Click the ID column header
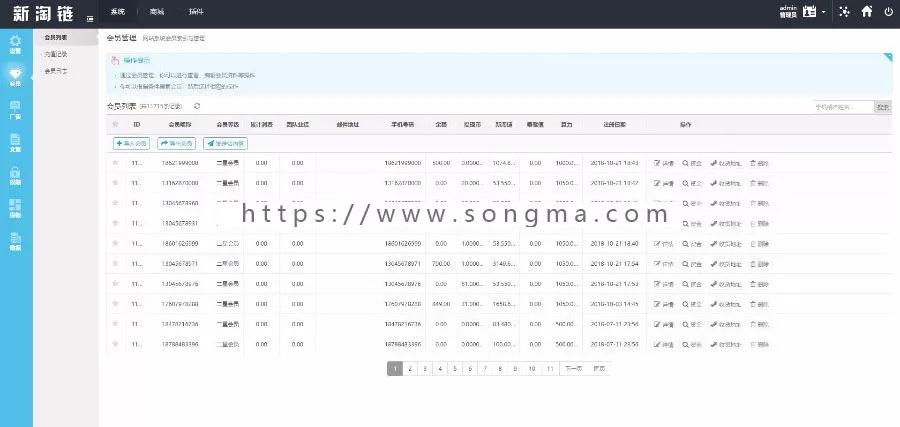900x427 pixels. click(137, 125)
